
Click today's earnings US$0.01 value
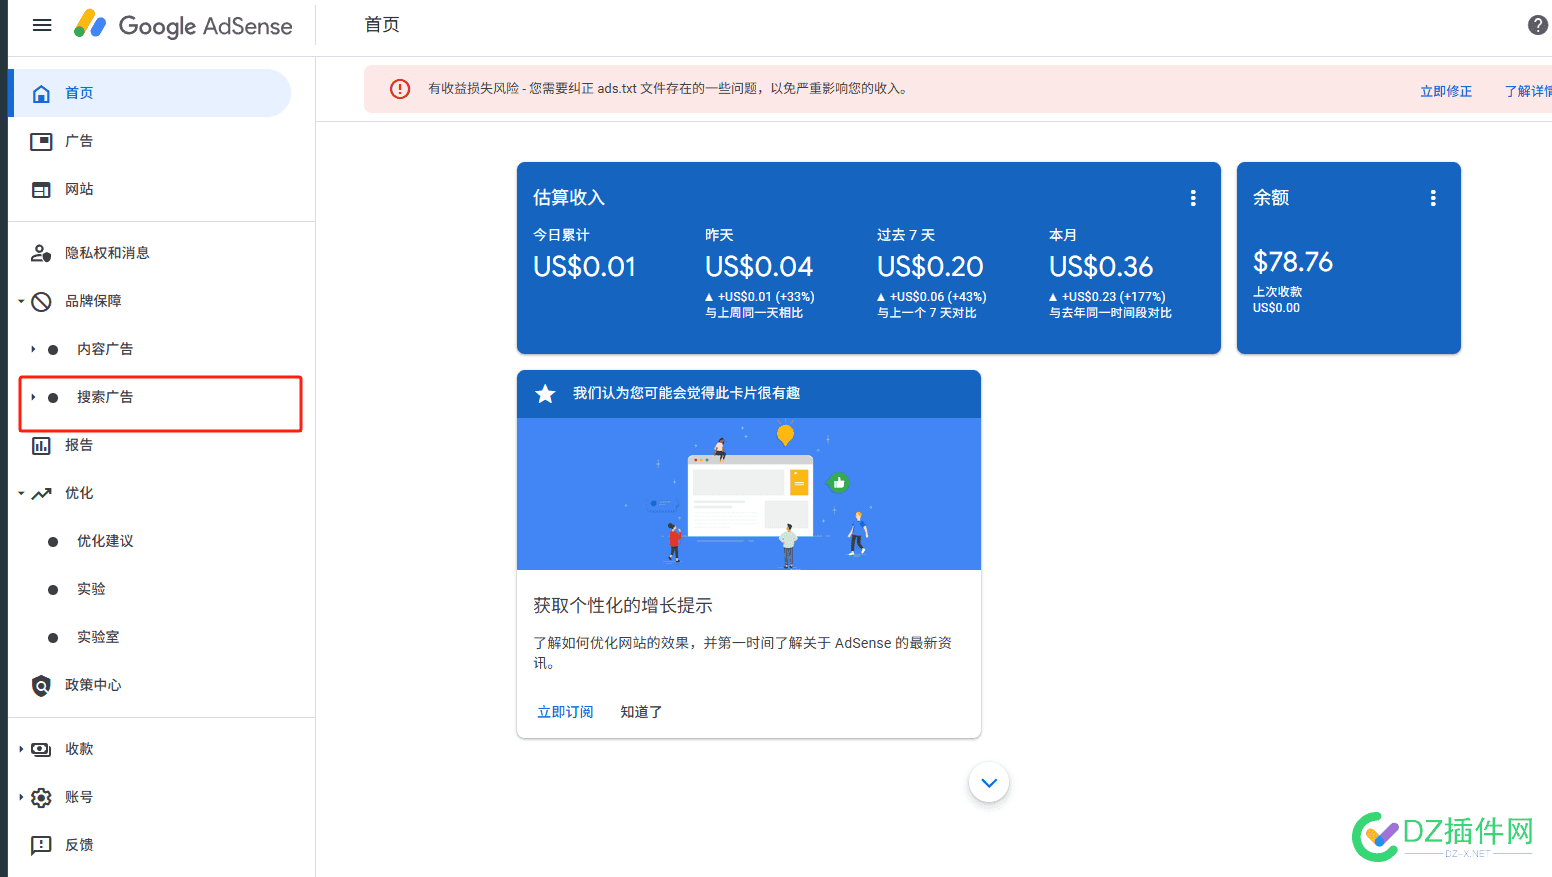pyautogui.click(x=584, y=267)
